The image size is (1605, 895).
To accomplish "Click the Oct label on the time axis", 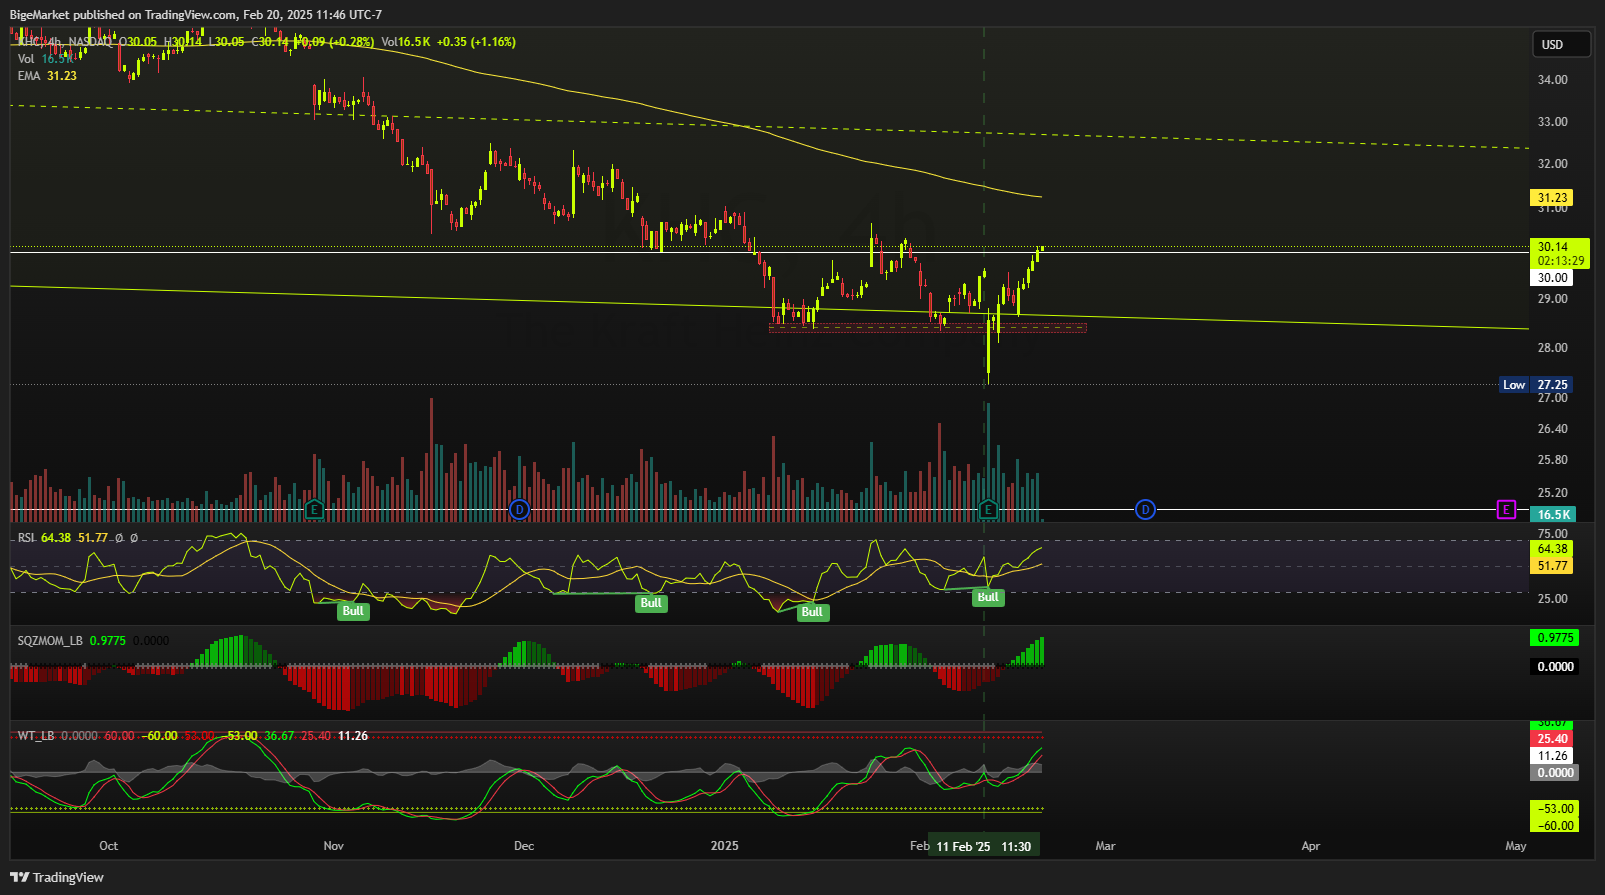I will pos(109,846).
